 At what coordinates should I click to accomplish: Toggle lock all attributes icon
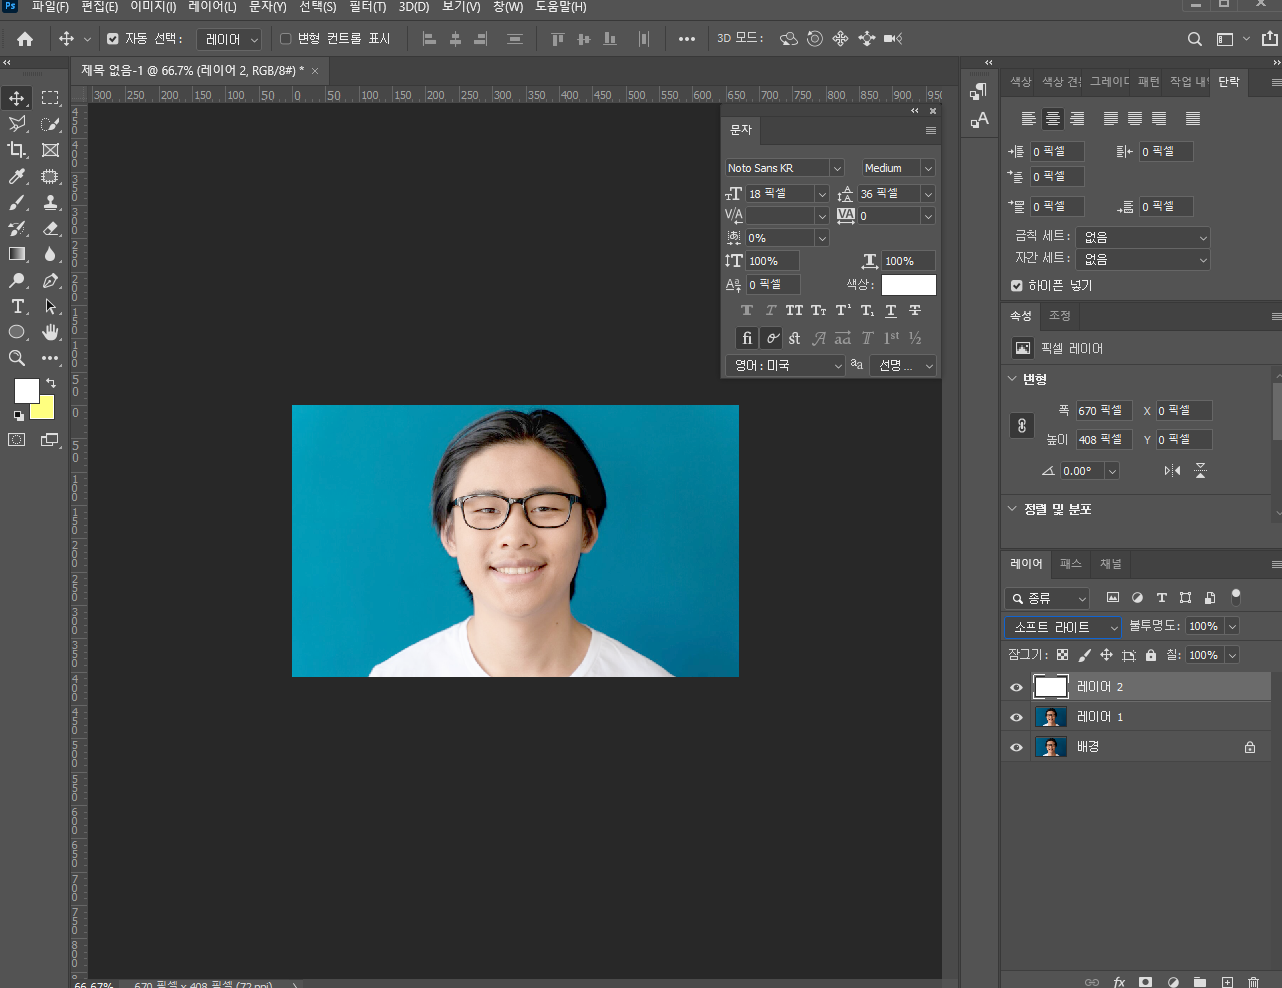(x=1151, y=655)
